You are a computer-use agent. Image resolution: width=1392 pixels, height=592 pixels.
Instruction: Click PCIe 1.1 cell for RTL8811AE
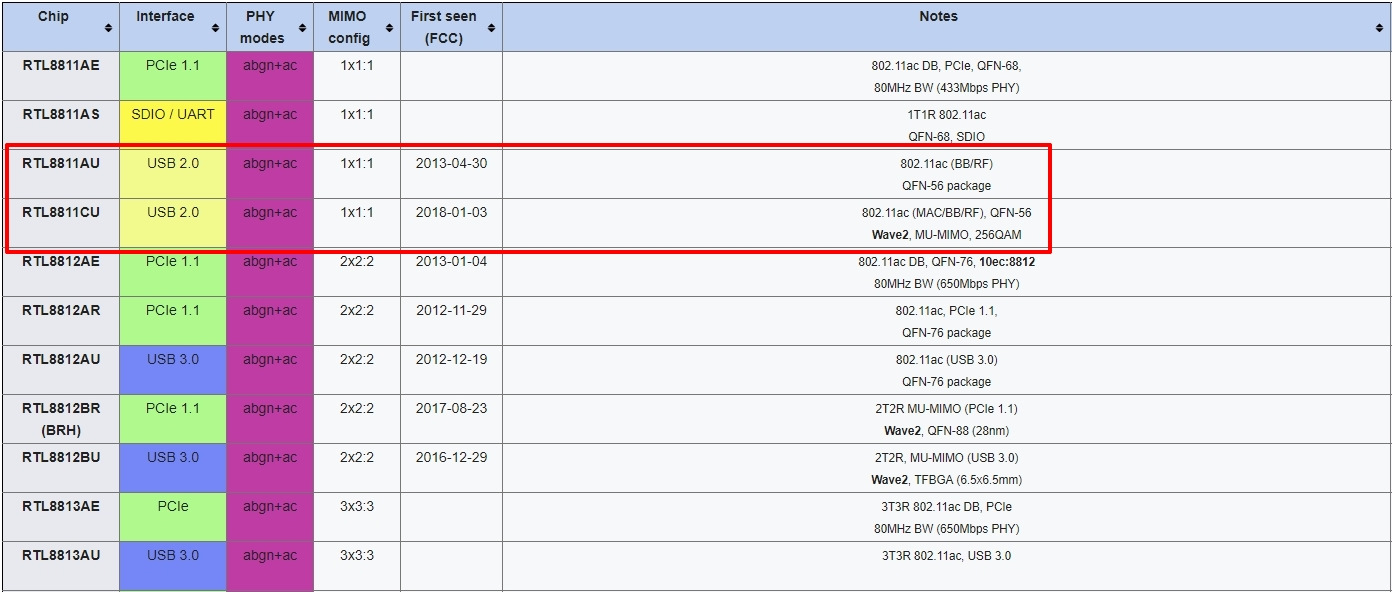(x=173, y=65)
